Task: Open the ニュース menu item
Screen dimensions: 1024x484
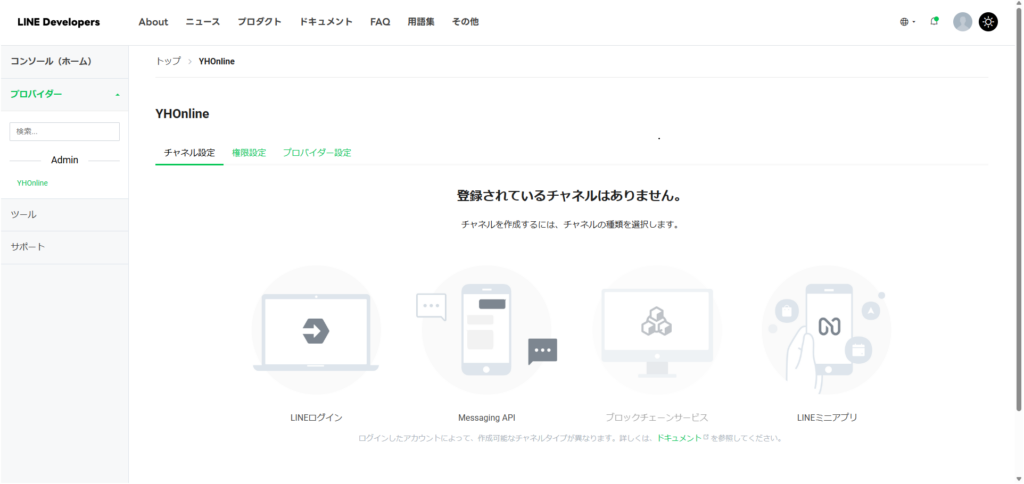Action: tap(202, 22)
